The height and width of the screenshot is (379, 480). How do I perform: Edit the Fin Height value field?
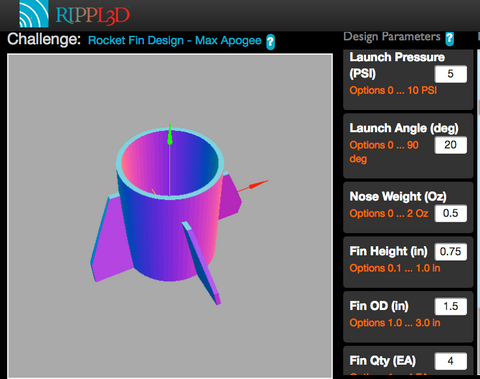point(451,251)
